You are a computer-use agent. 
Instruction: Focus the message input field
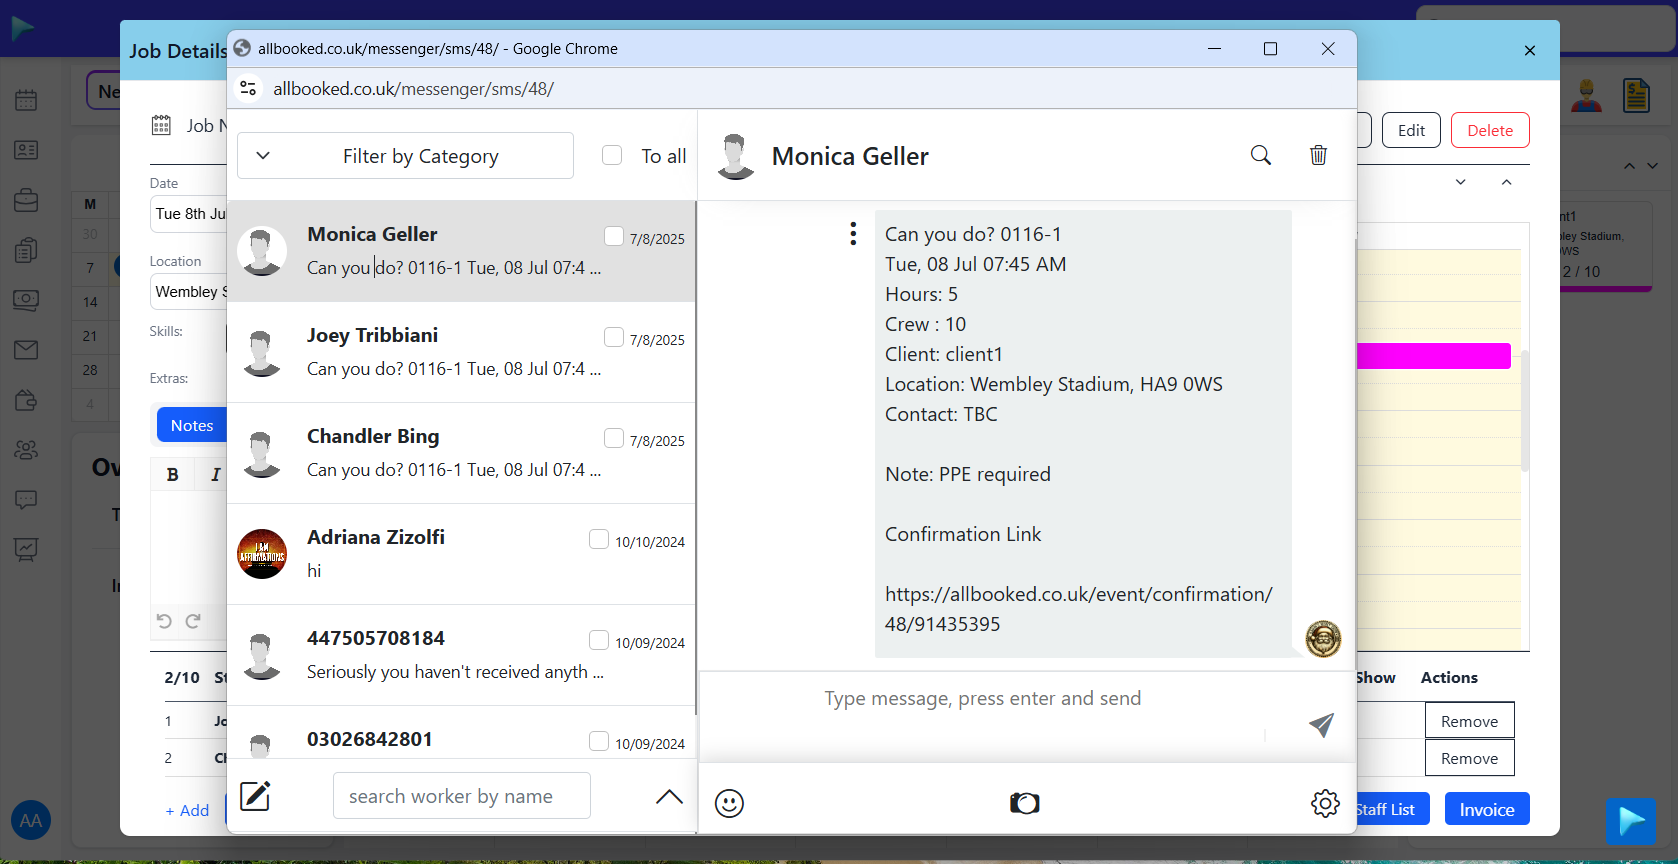click(982, 699)
